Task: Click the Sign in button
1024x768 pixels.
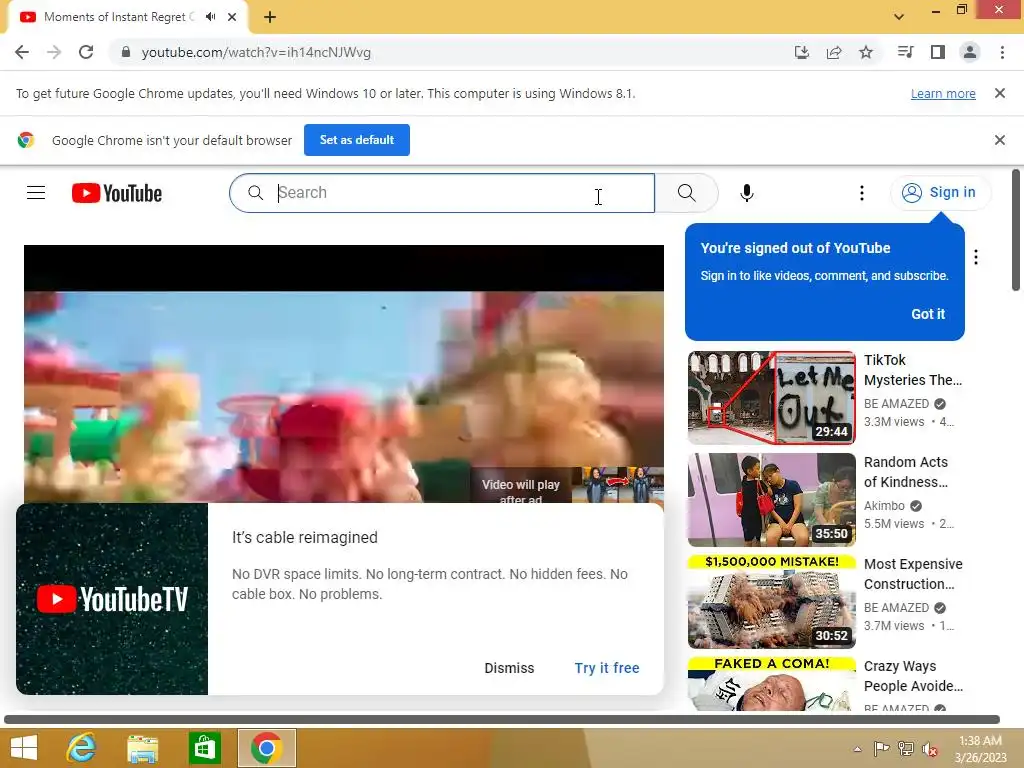Action: pos(939,193)
